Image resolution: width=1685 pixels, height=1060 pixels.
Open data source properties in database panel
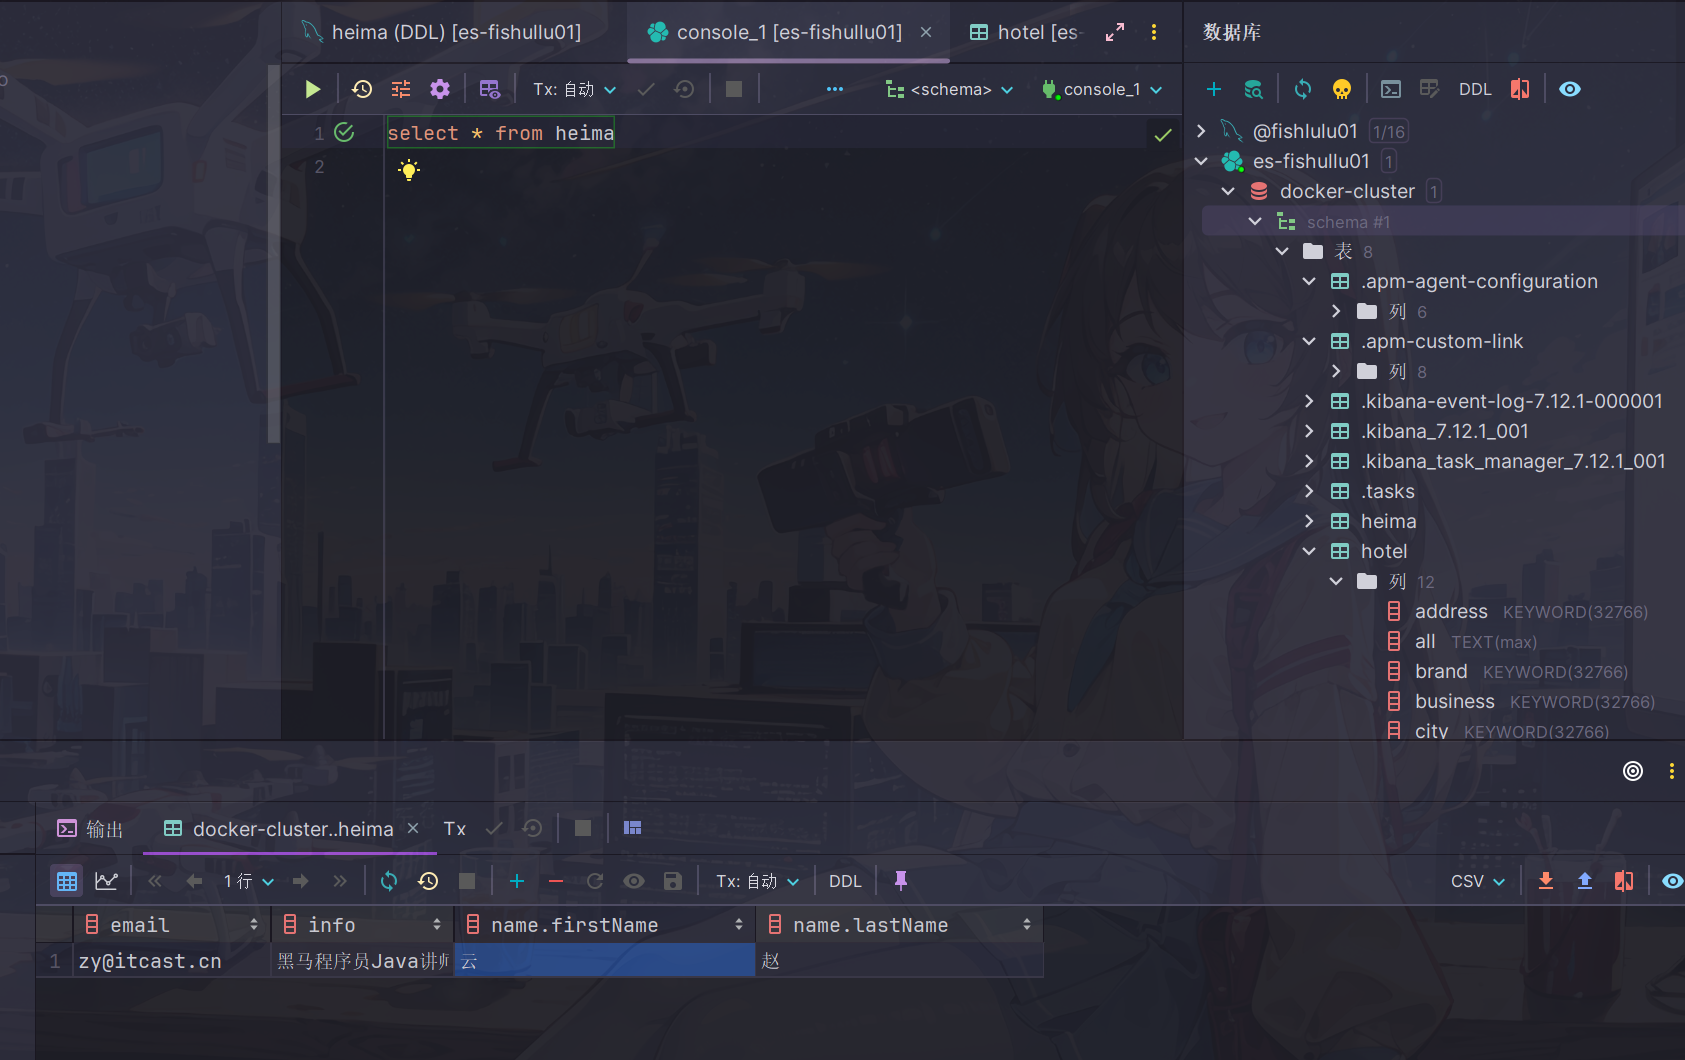[x=1253, y=89]
